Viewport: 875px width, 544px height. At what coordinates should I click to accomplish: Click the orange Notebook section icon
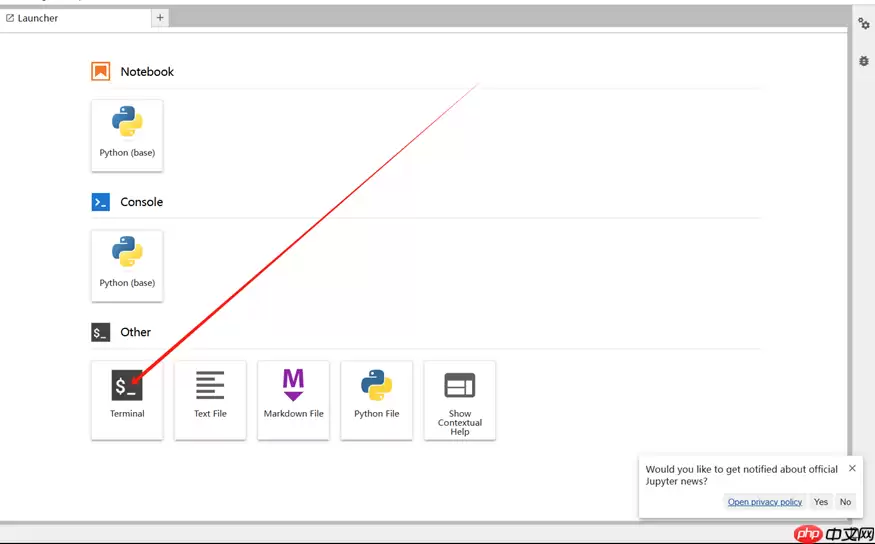tap(100, 71)
